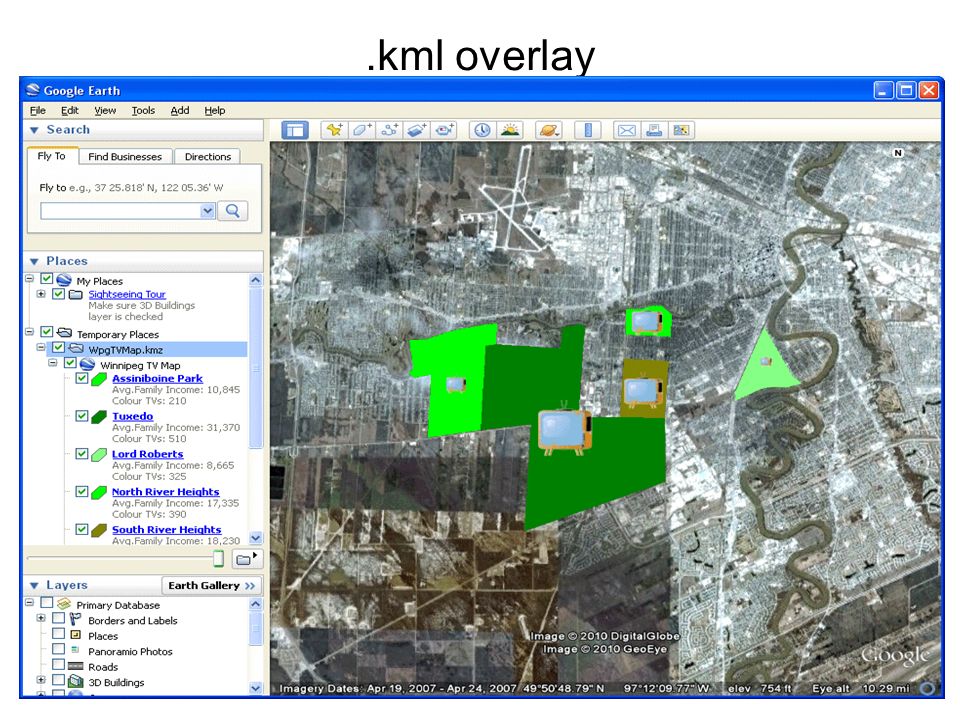Enable the Borders and Labels checkbox
The height and width of the screenshot is (720, 960).
(58, 618)
